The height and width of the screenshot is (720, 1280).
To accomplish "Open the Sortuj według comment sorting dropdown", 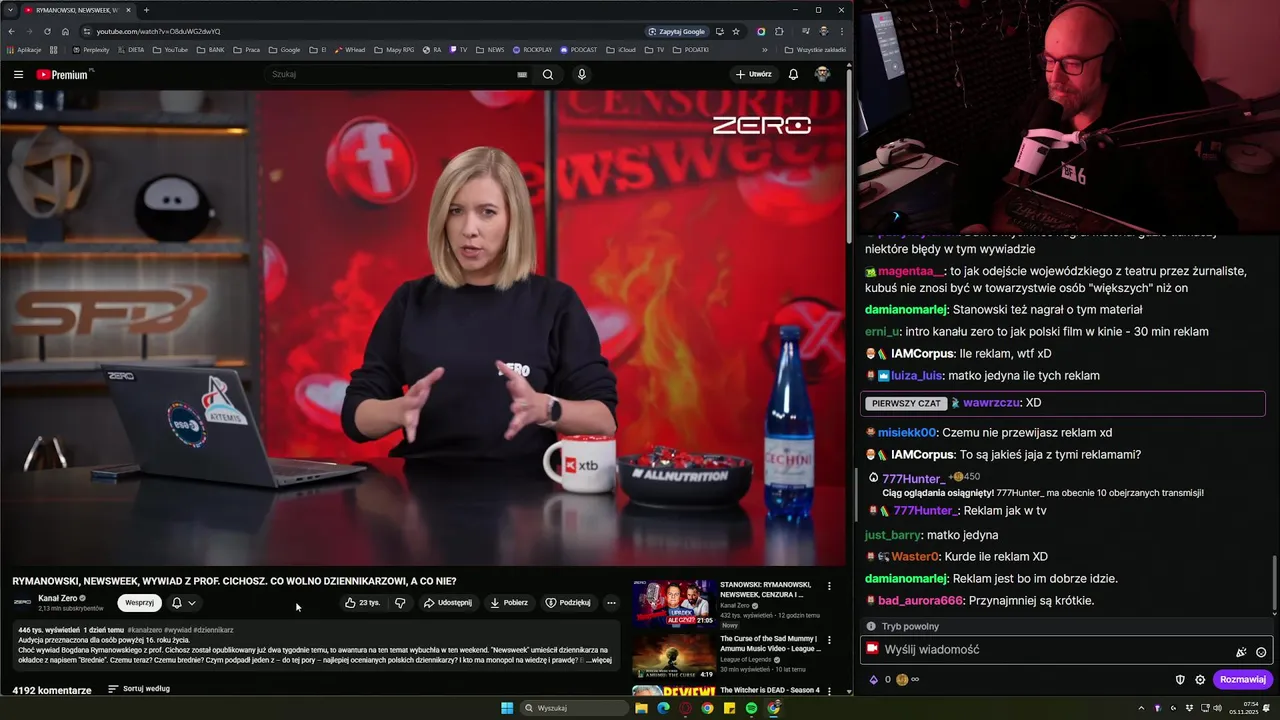I will point(139,689).
